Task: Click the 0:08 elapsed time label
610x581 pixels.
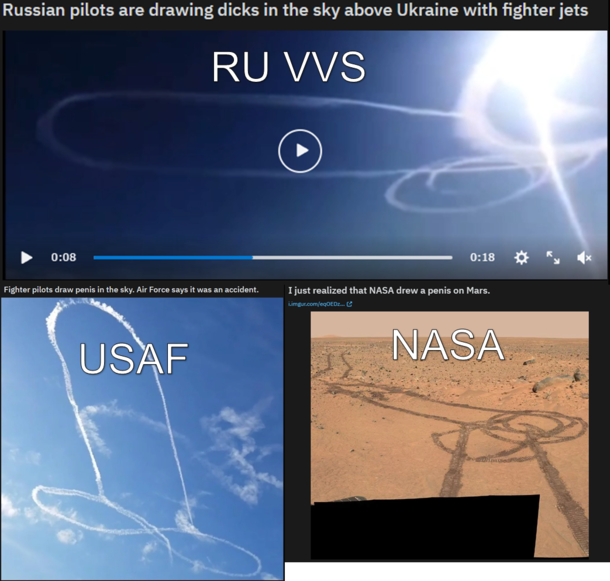Action: click(x=63, y=257)
